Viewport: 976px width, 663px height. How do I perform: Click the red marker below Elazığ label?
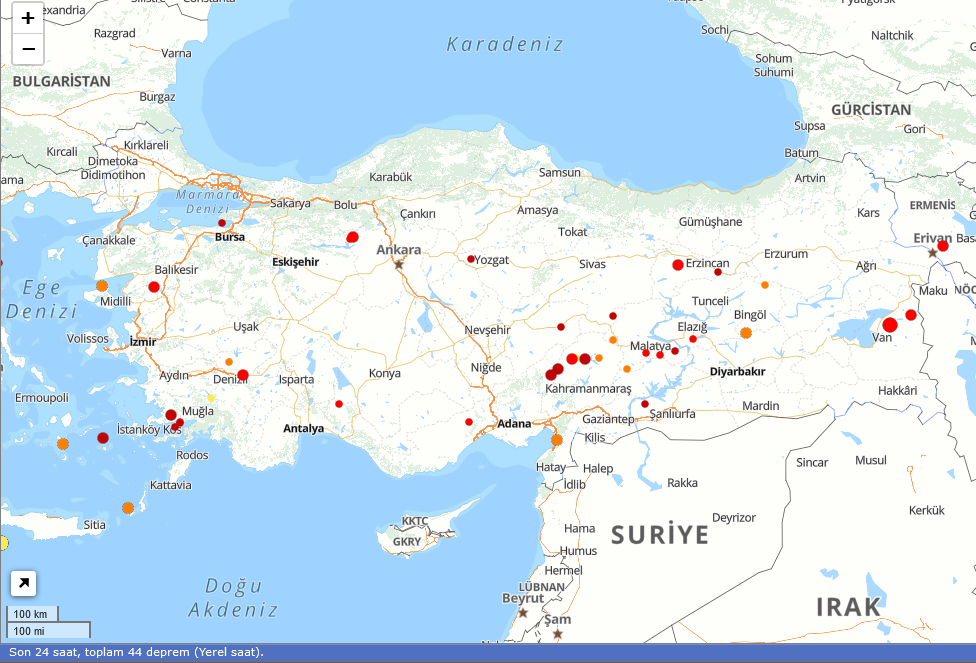point(693,339)
